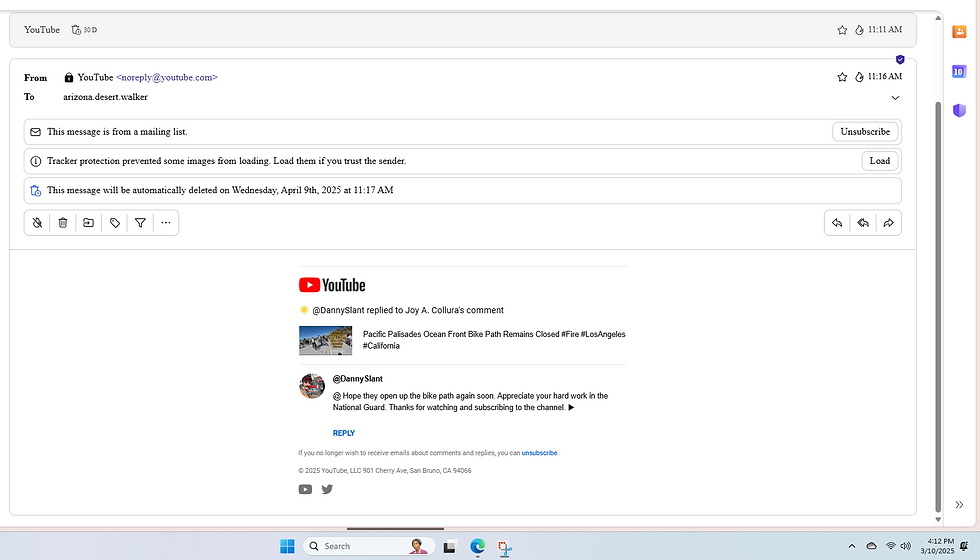
Task: Open the move-to-folder menu
Action: (89, 222)
